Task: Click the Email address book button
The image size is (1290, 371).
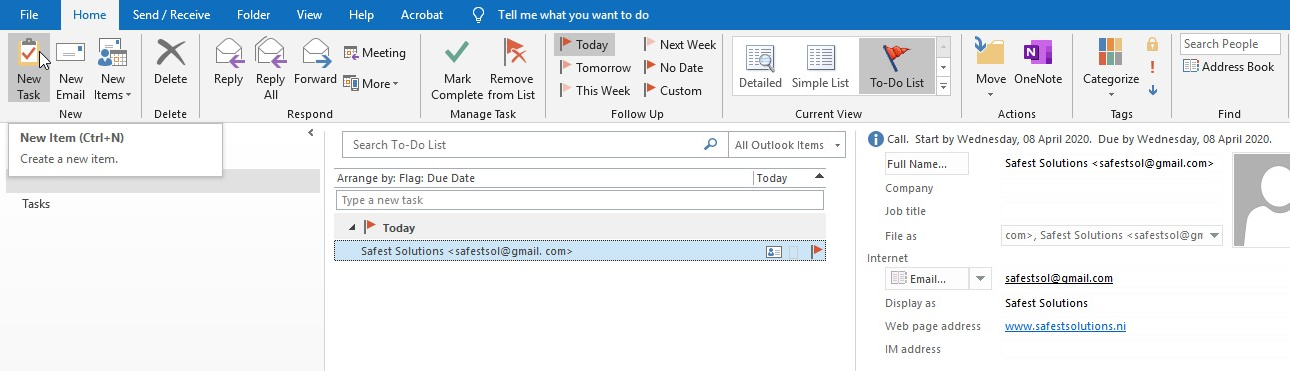Action: click(926, 279)
